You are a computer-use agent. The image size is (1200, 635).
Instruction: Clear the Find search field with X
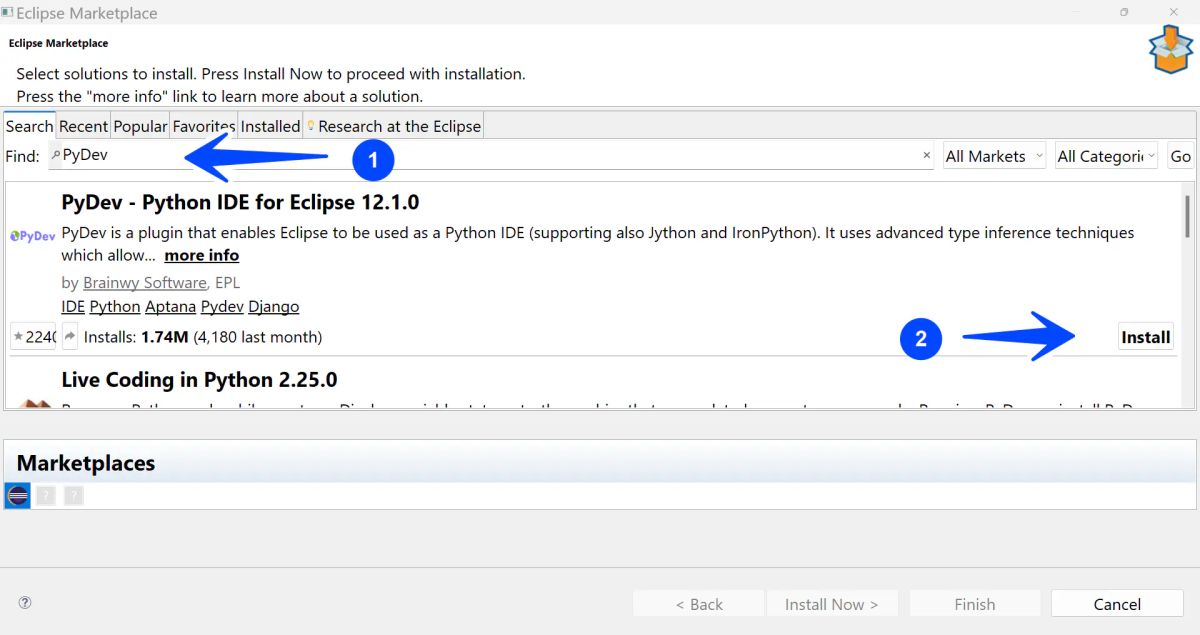tap(926, 156)
